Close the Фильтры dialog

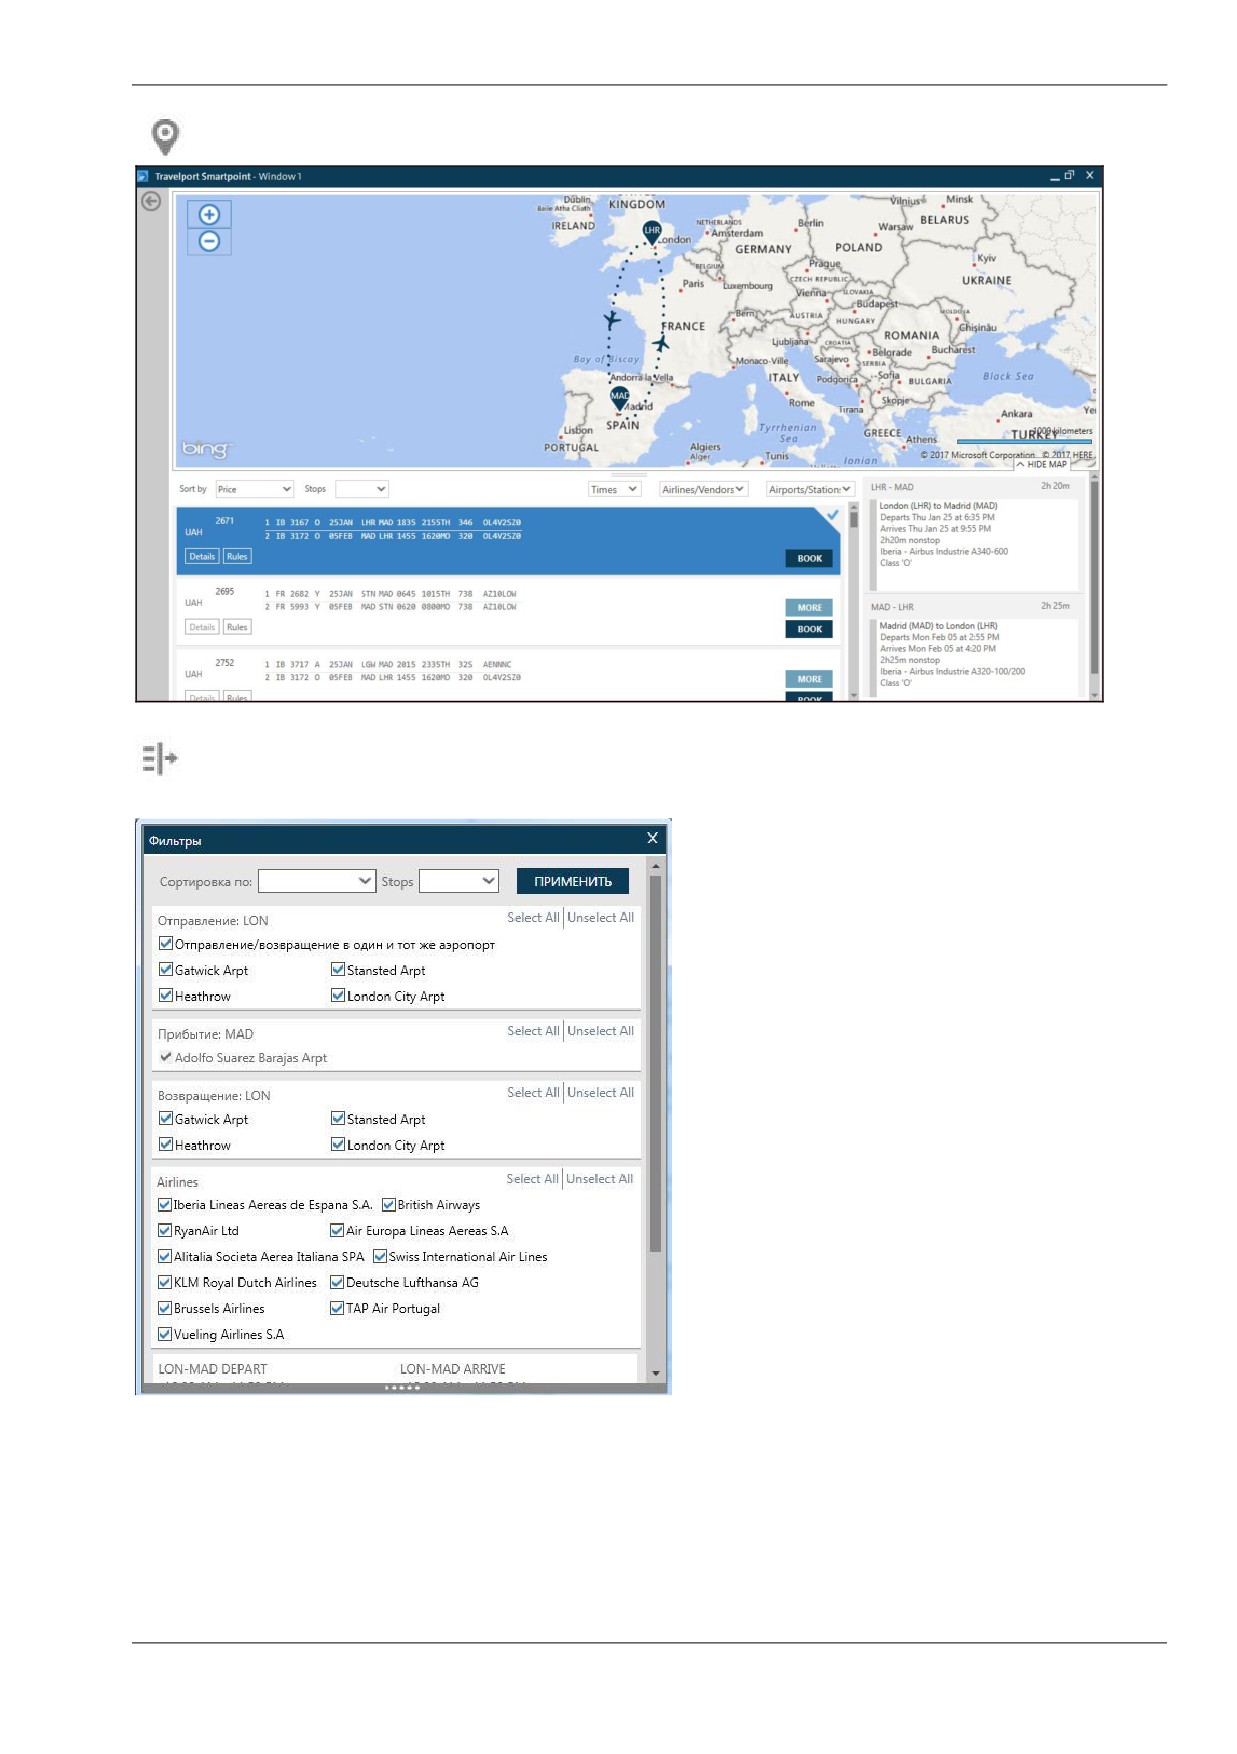(x=652, y=838)
